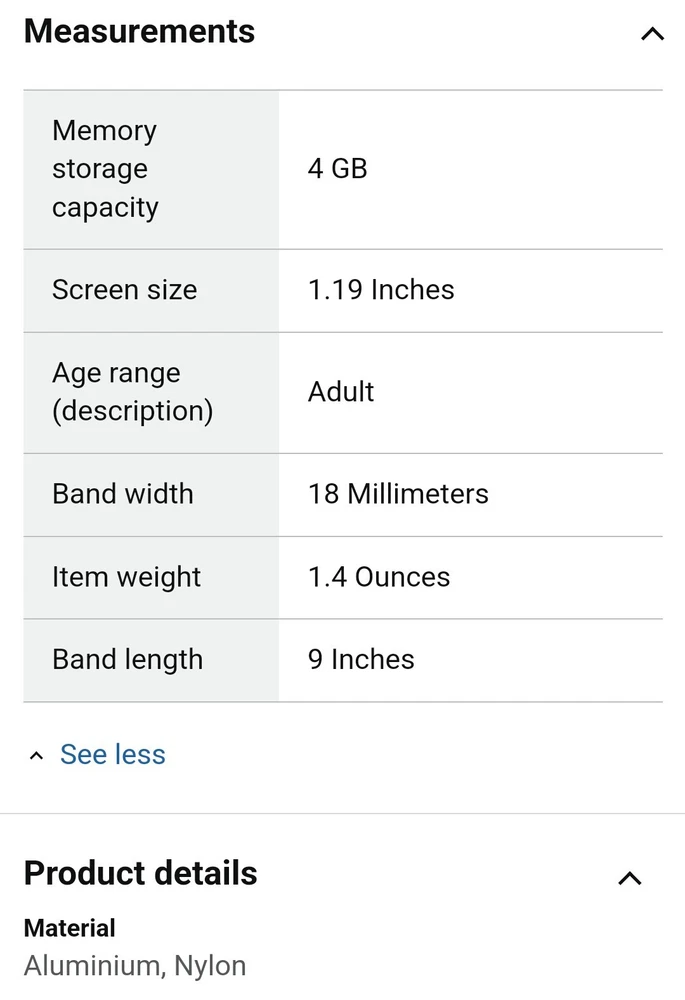
Task: Click the See less link
Action: coord(112,754)
